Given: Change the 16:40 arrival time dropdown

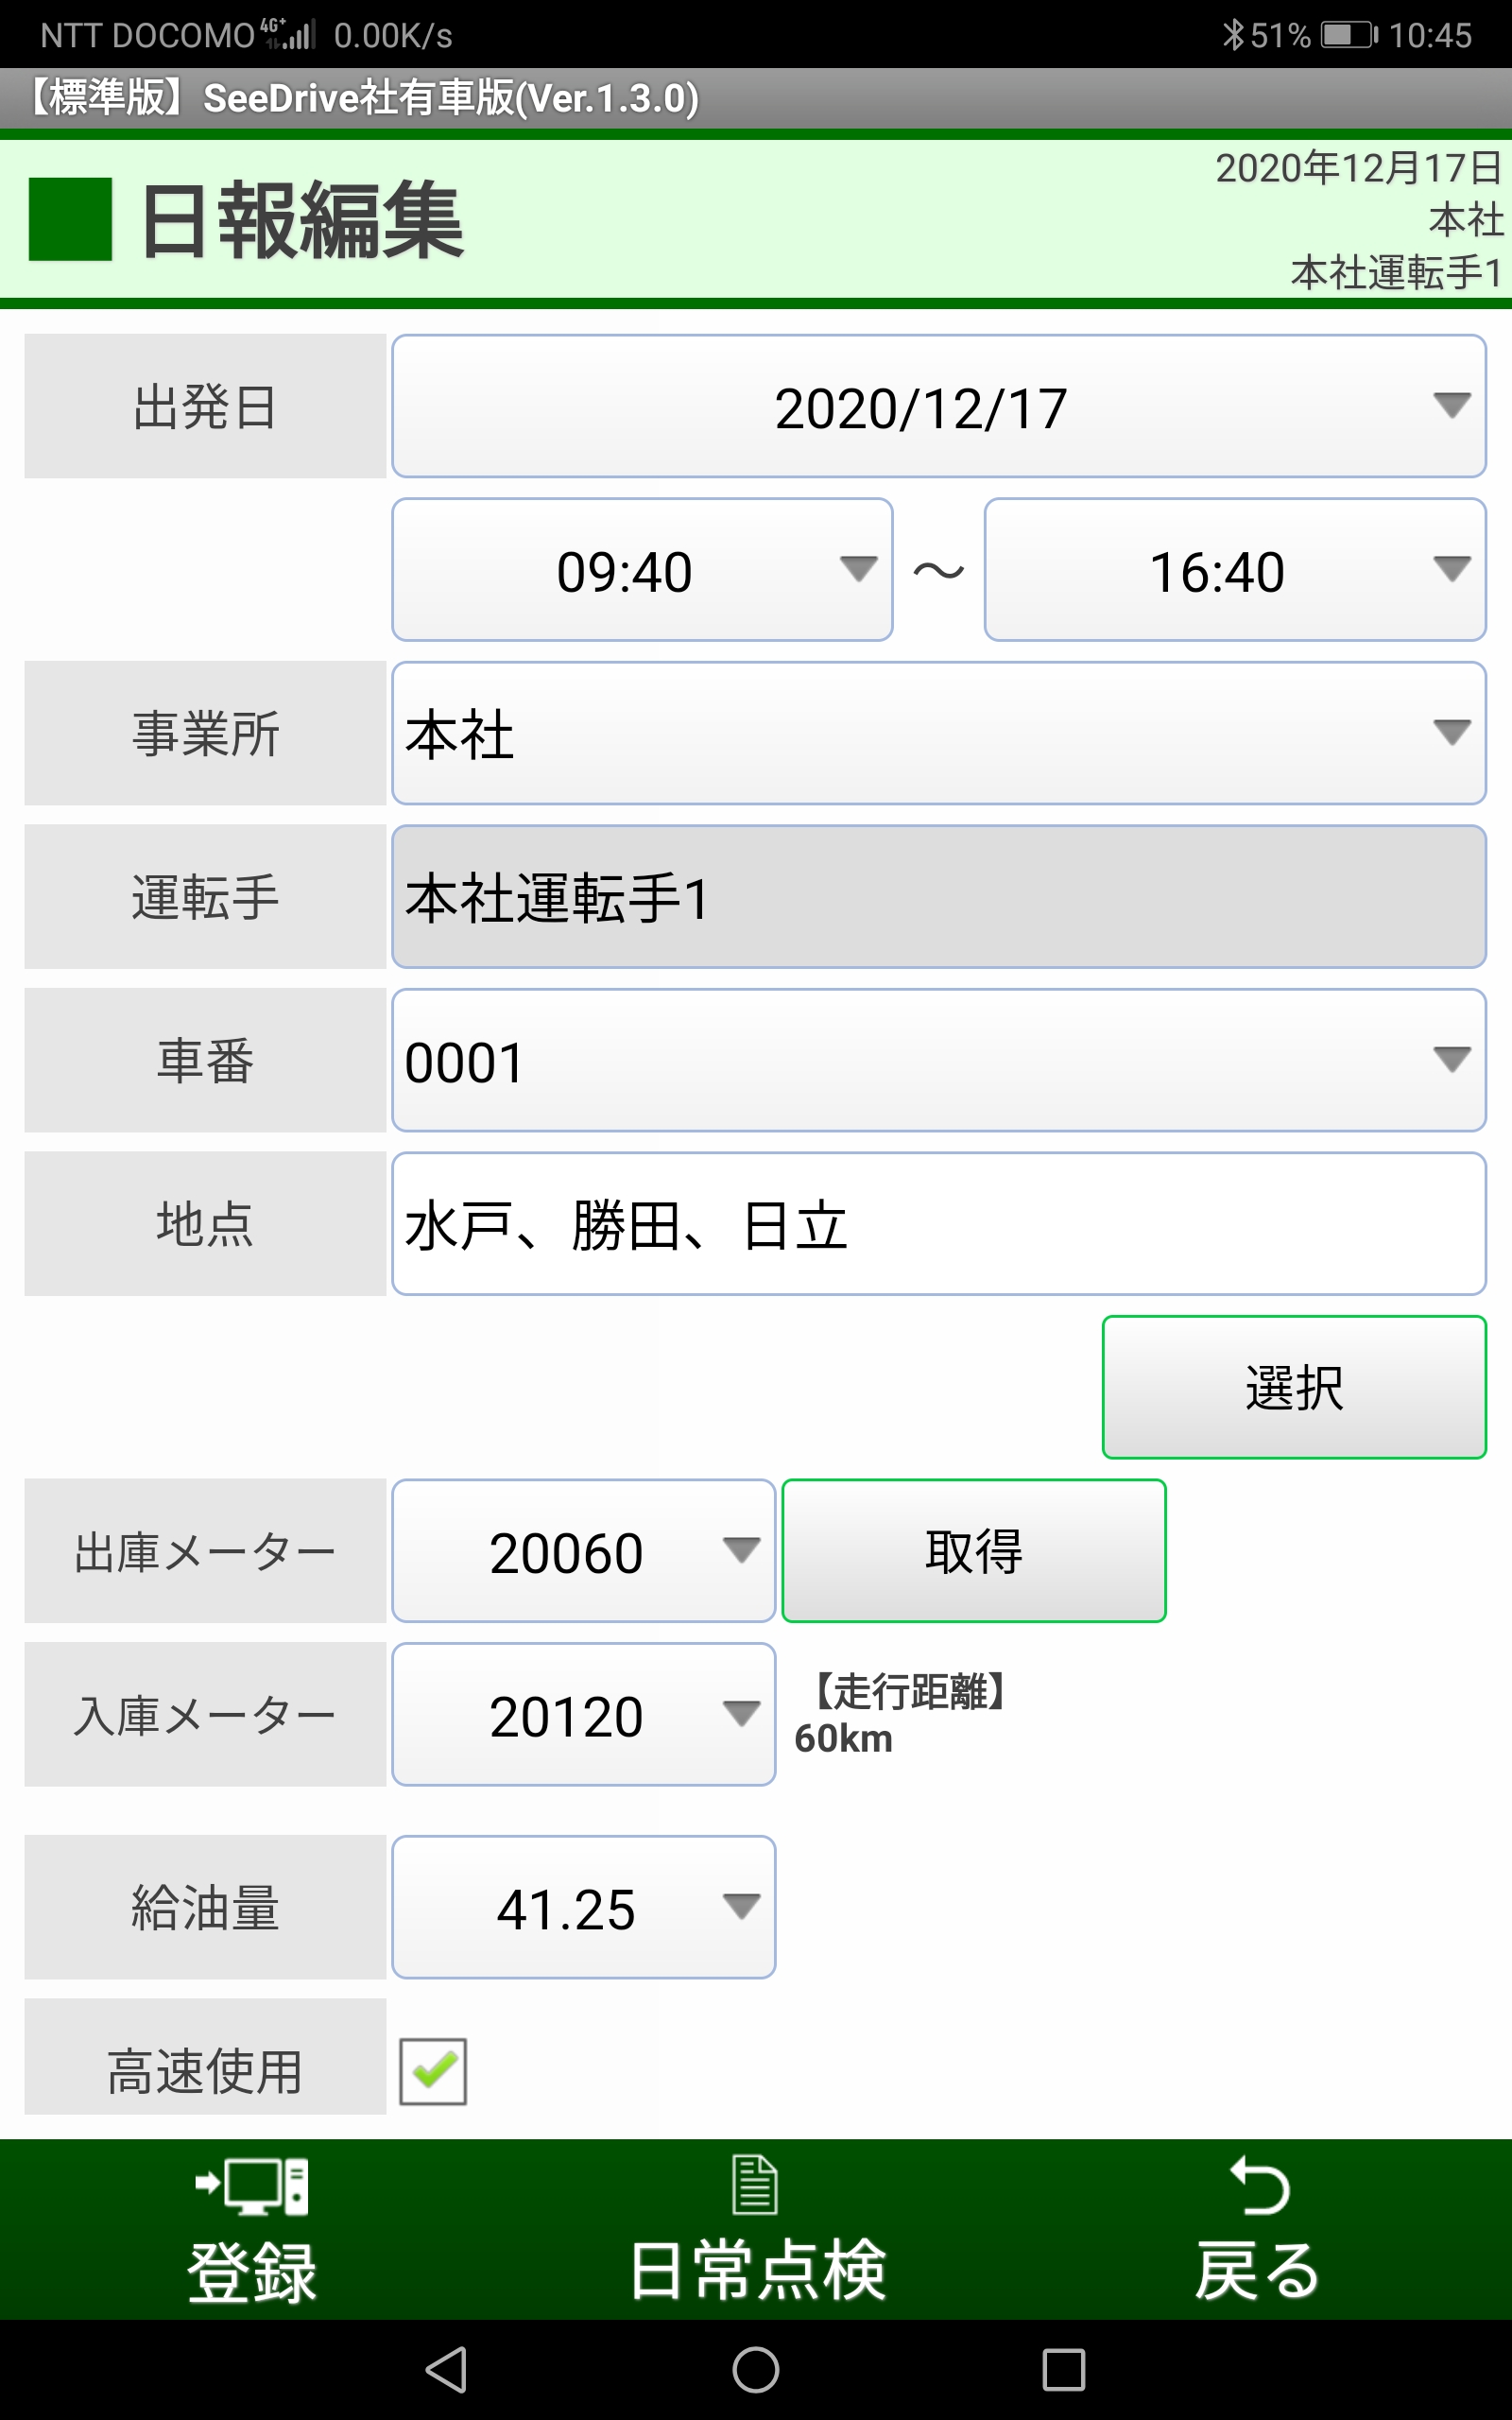Looking at the screenshot, I should 1234,570.
